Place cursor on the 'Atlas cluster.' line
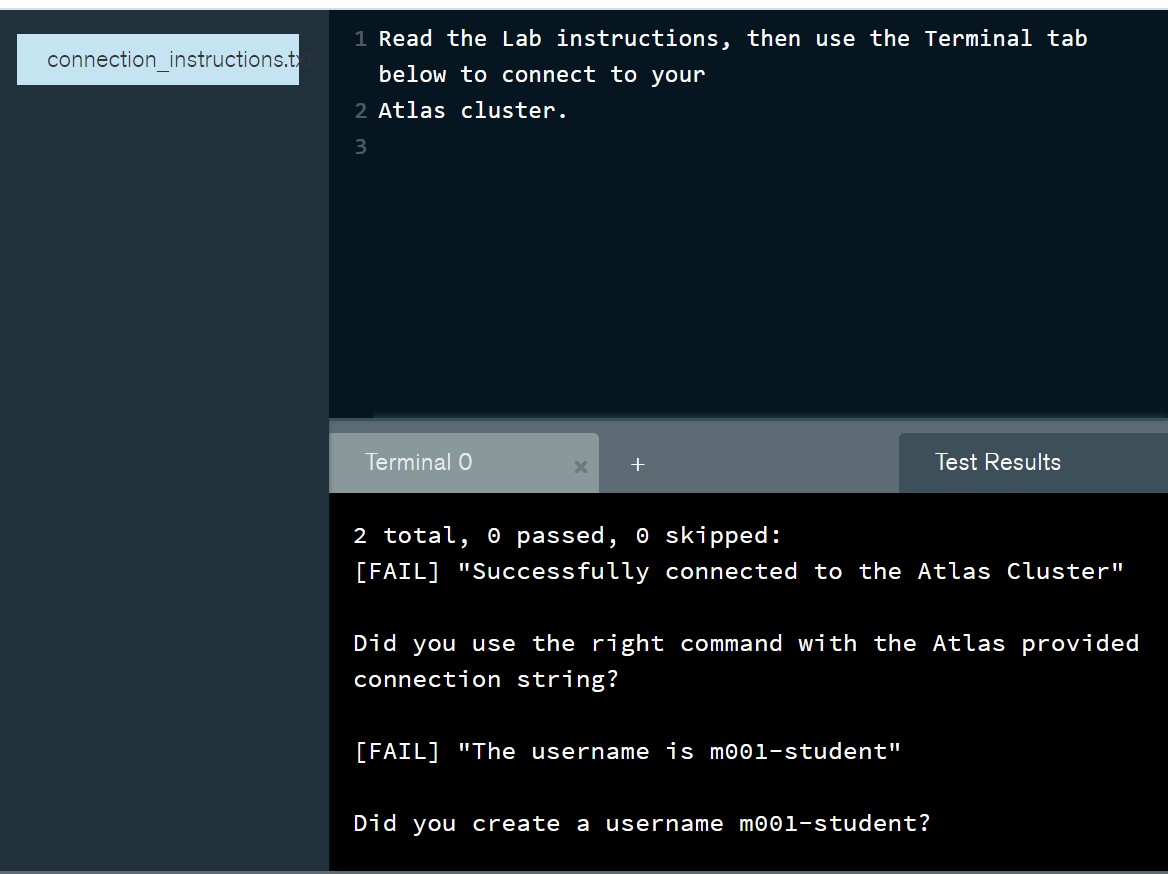This screenshot has height=874, width=1168. pos(472,111)
